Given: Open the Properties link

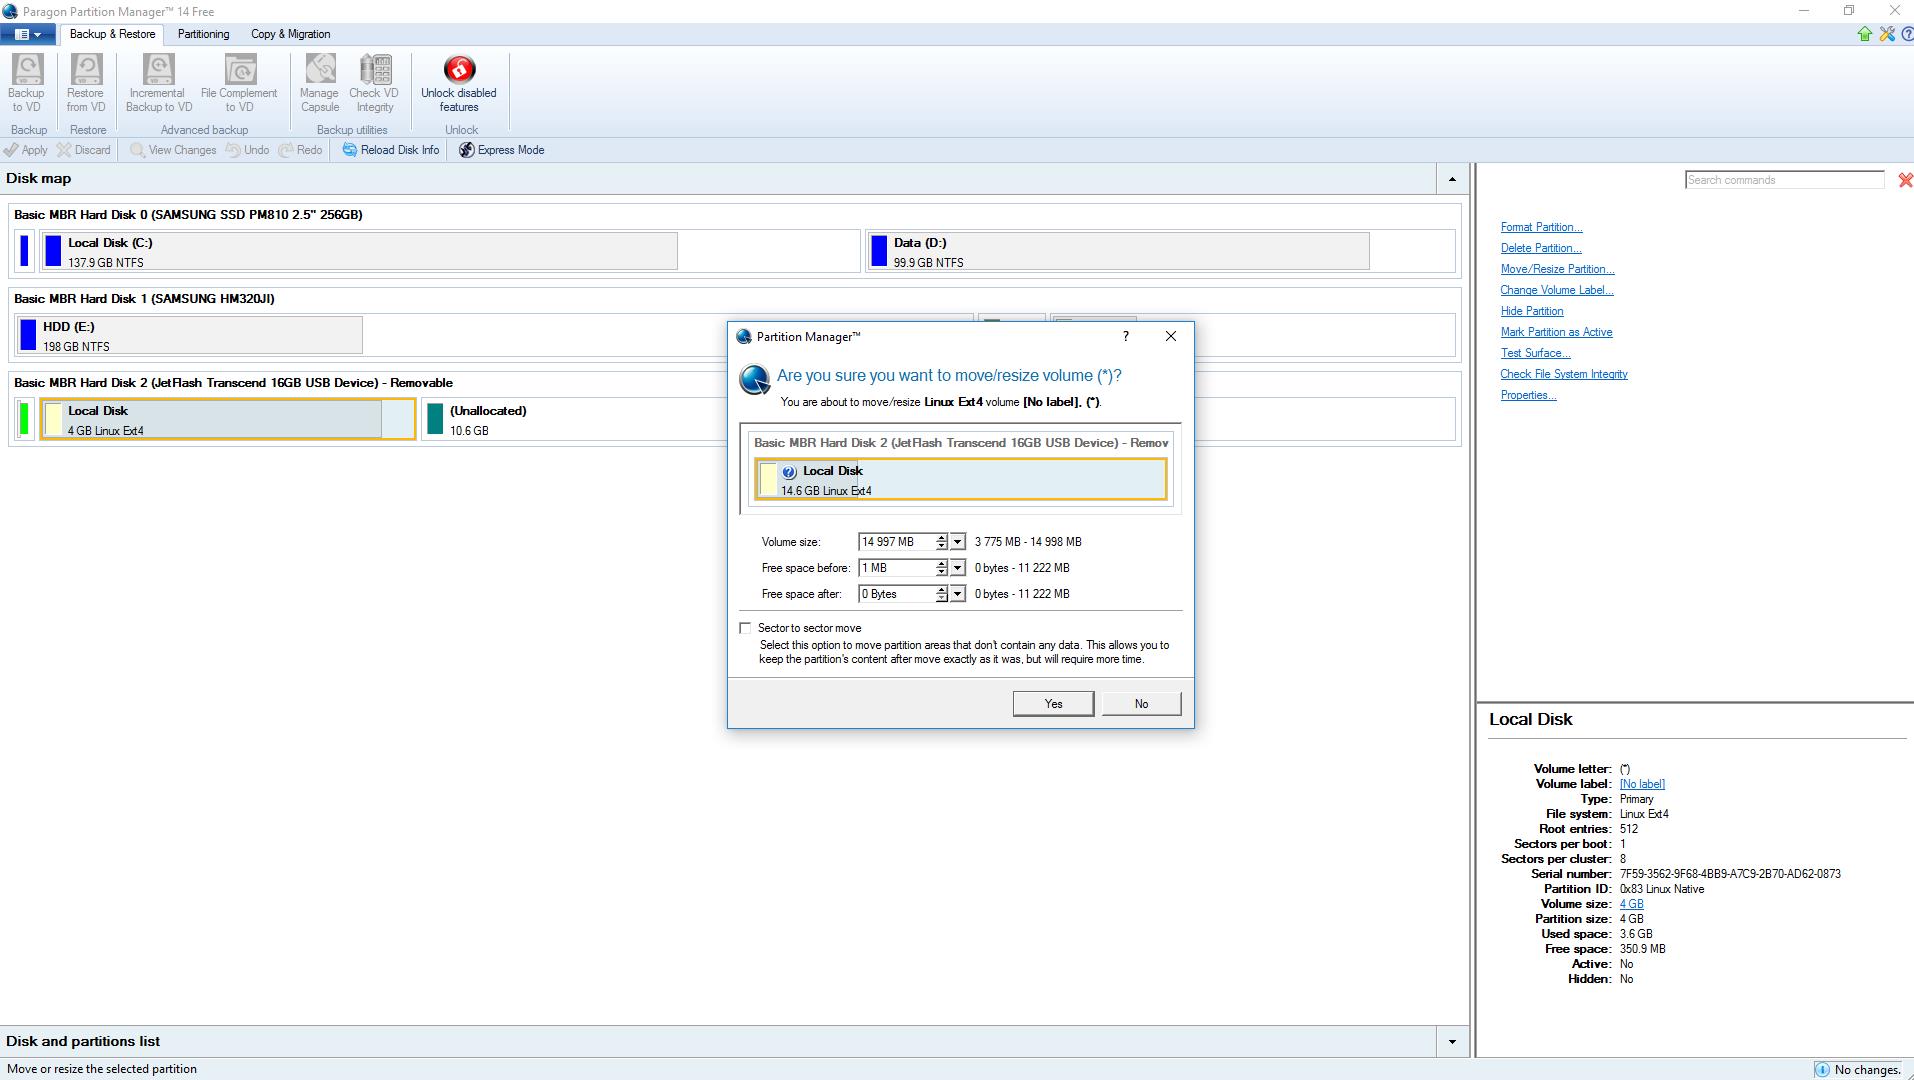Looking at the screenshot, I should [1528, 395].
